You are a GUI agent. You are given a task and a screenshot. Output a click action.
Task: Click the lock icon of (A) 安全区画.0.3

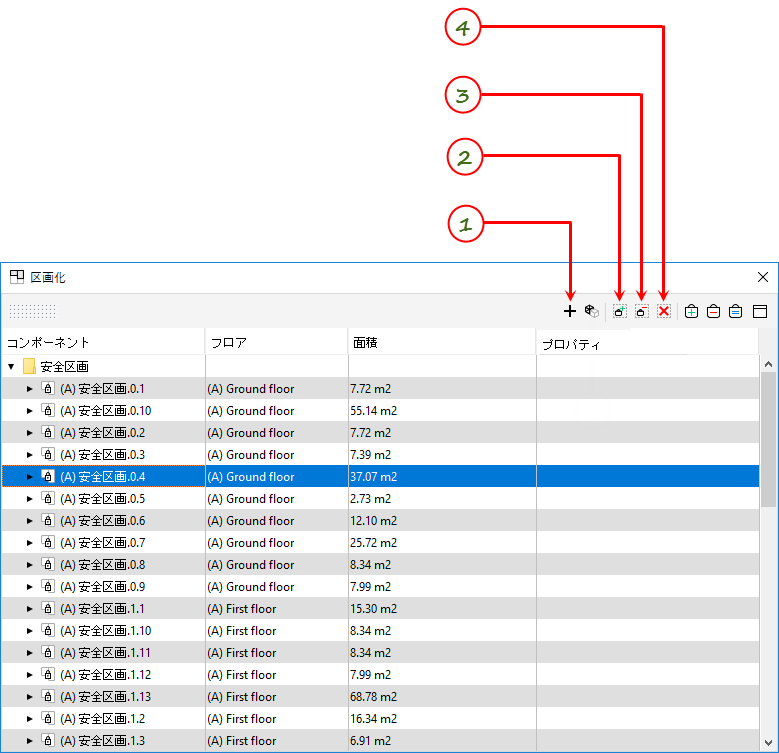pyautogui.click(x=48, y=454)
